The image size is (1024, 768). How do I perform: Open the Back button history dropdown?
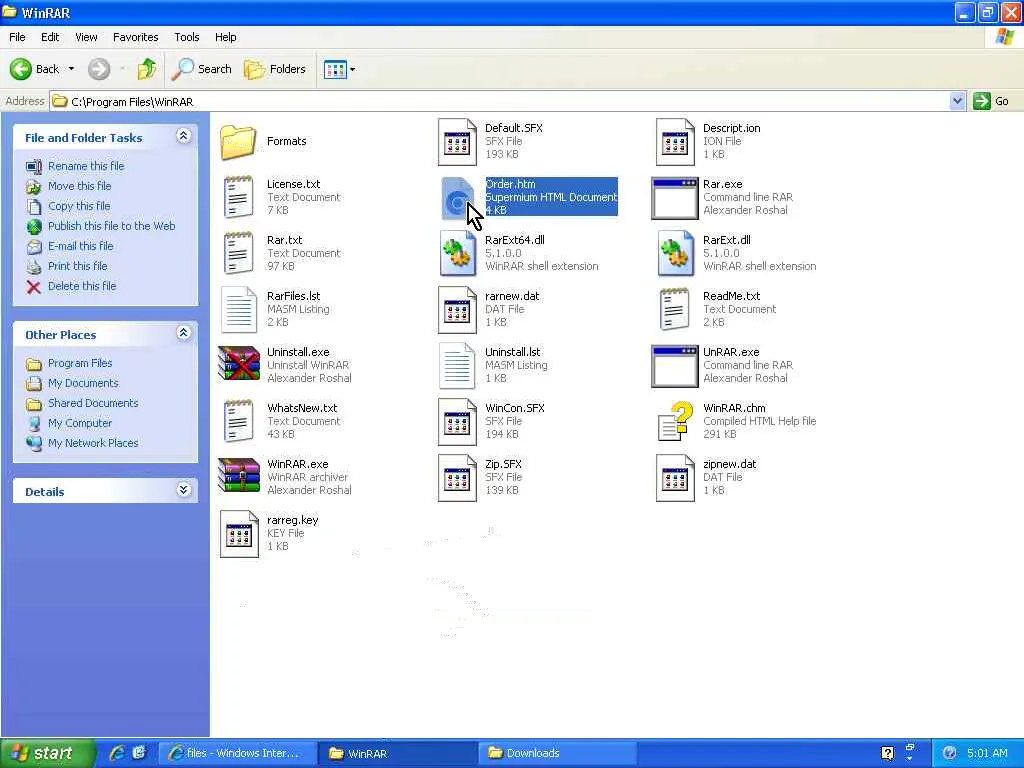click(x=71, y=69)
